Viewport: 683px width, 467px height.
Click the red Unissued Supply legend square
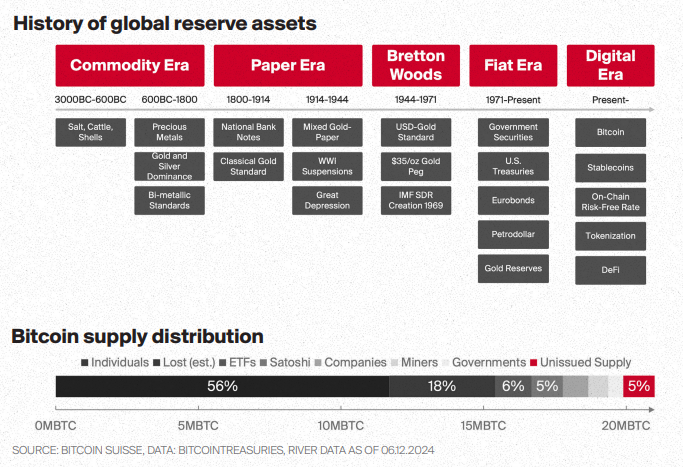[x=535, y=362]
